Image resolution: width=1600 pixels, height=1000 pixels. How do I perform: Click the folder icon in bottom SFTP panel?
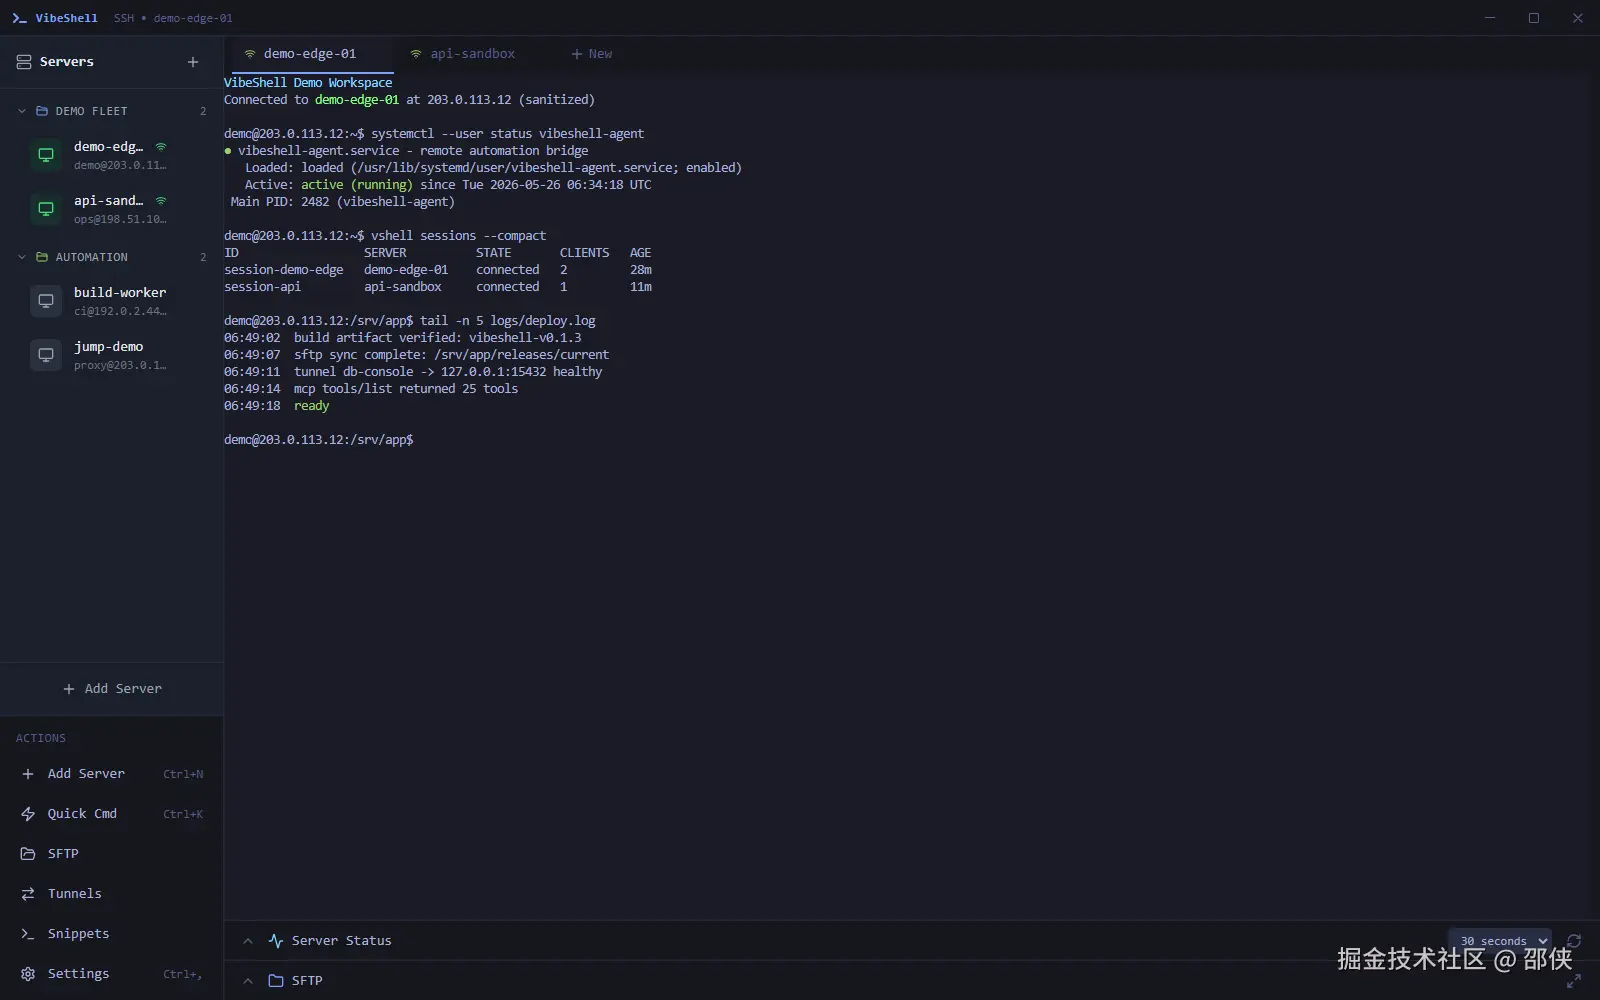[x=276, y=981]
